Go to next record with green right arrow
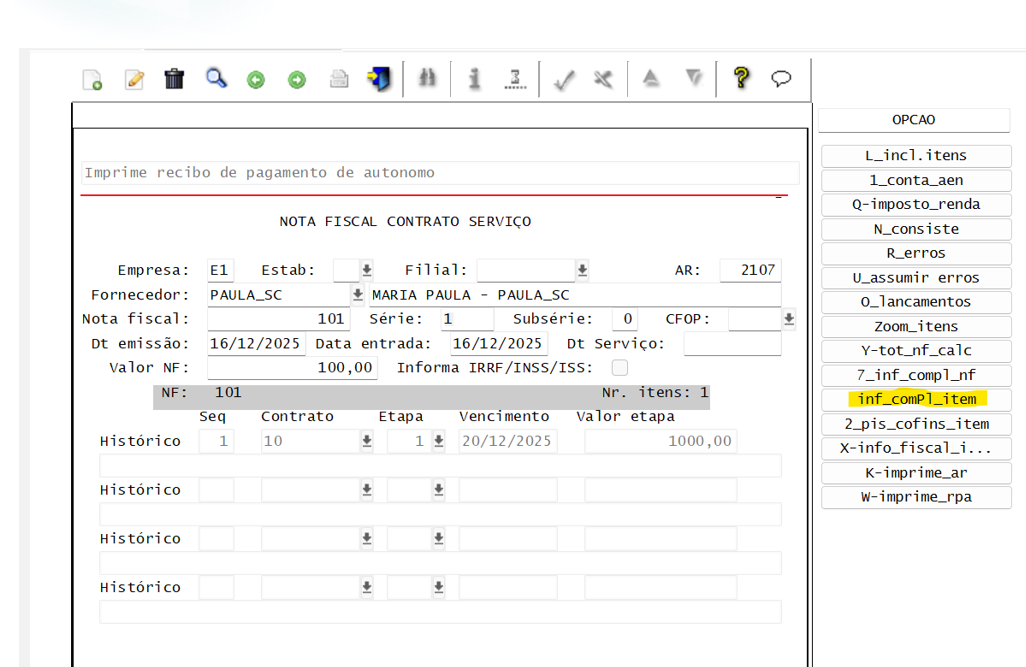Viewport: 1026px width, 667px height. pos(297,80)
